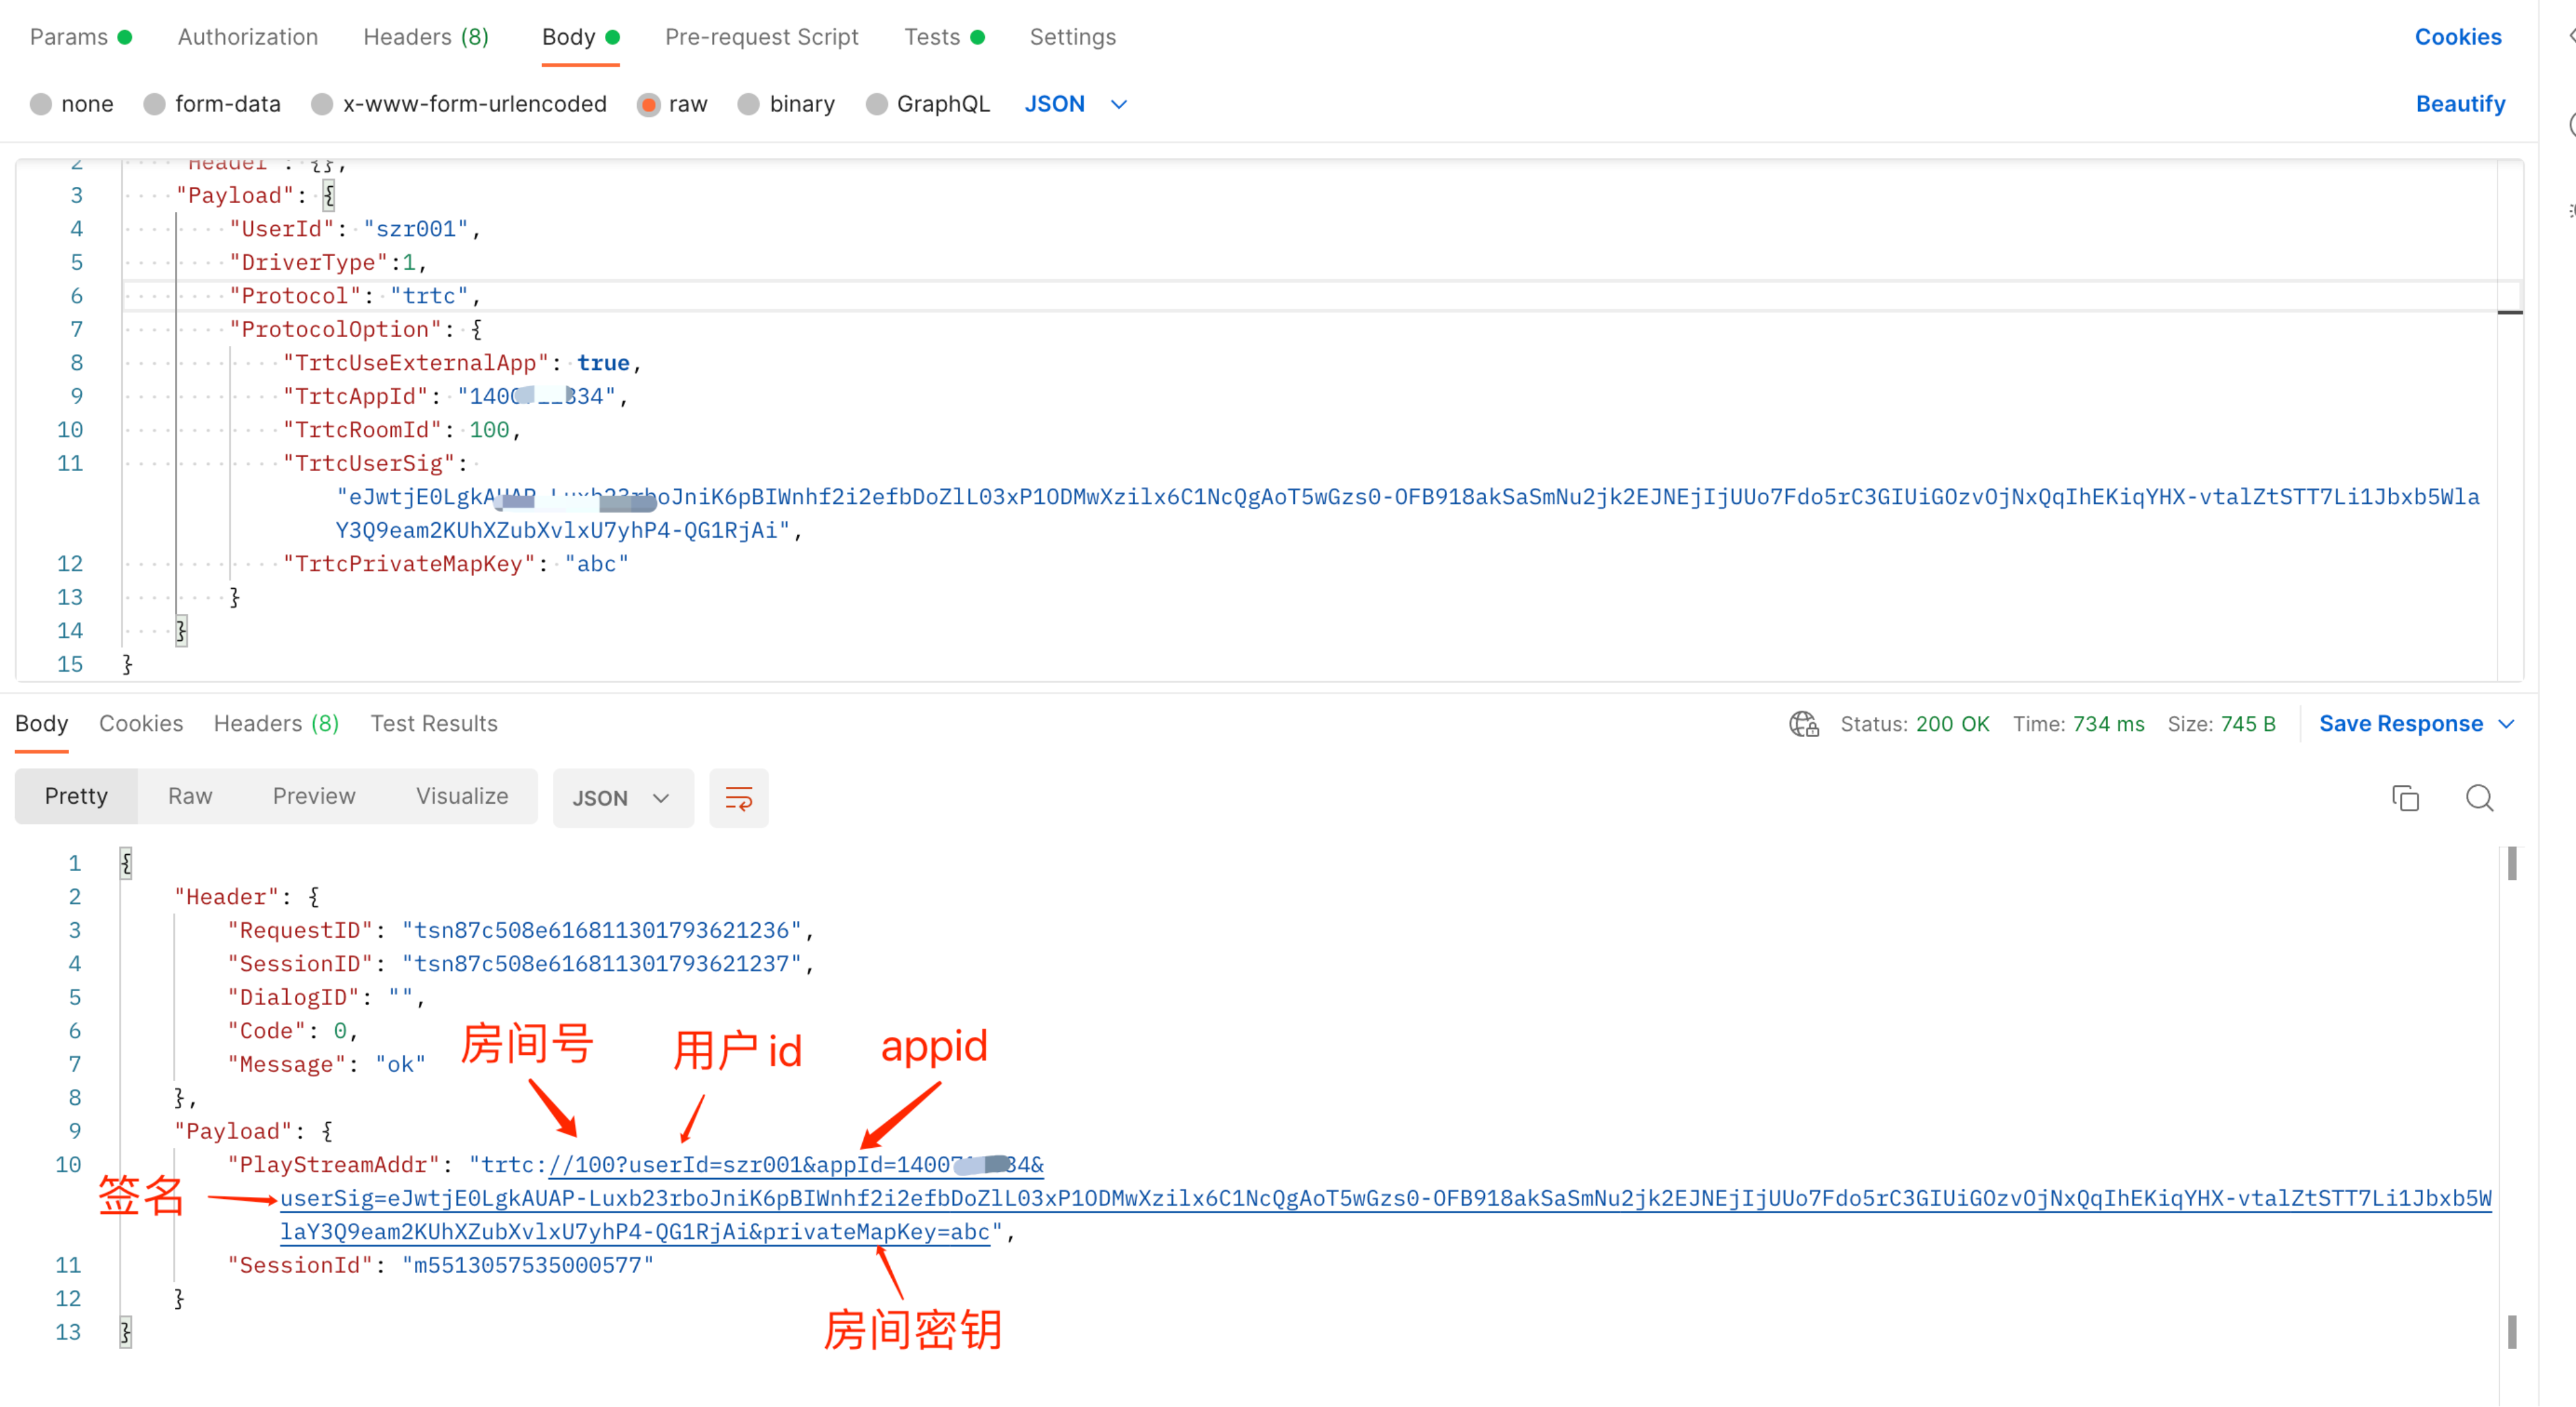Image resolution: width=2576 pixels, height=1407 pixels.
Task: Open the Test Results response tab
Action: [x=433, y=723]
